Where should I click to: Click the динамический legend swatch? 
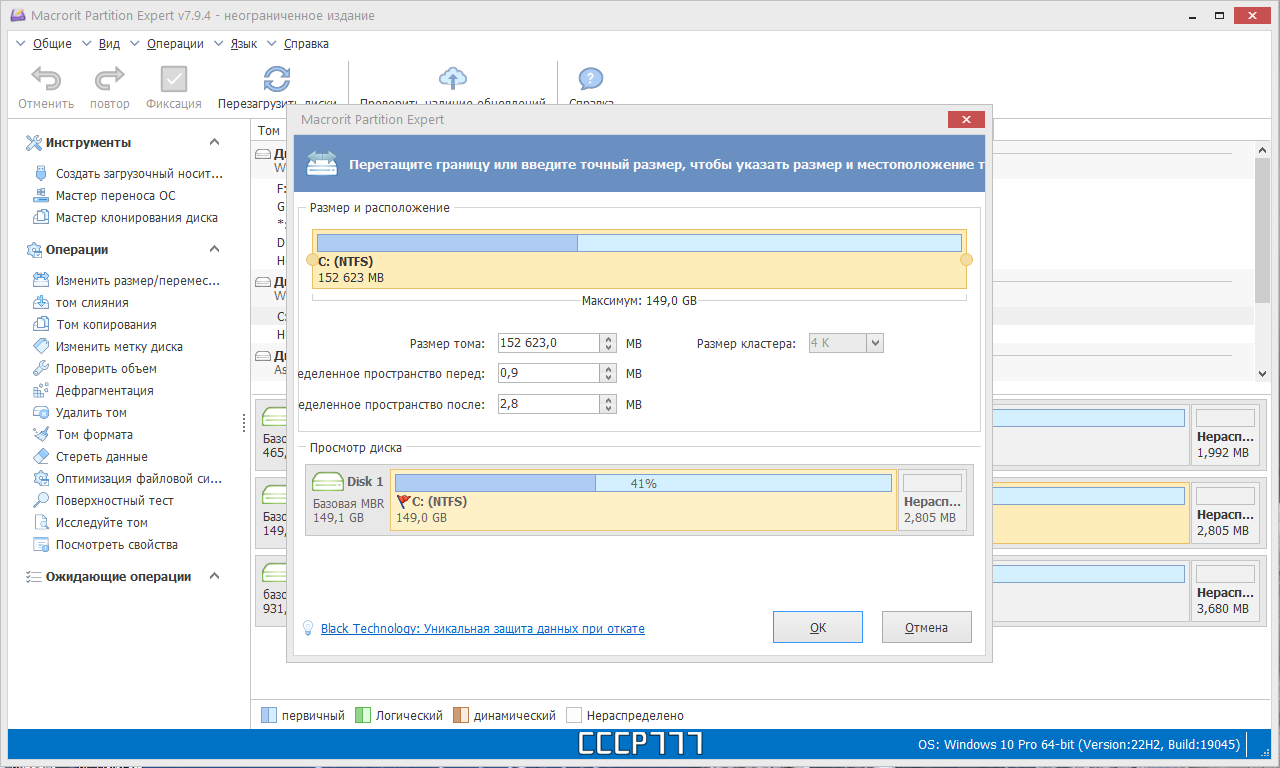point(460,716)
